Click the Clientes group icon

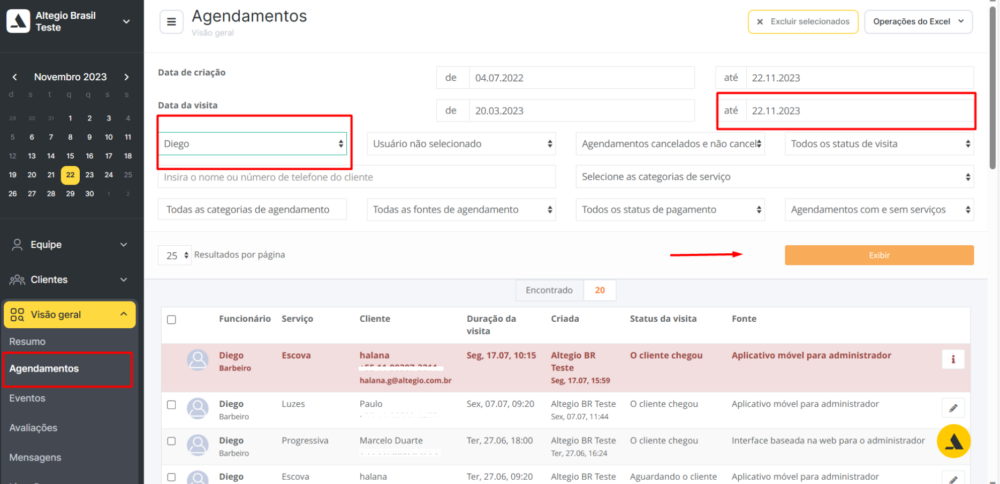pos(17,280)
